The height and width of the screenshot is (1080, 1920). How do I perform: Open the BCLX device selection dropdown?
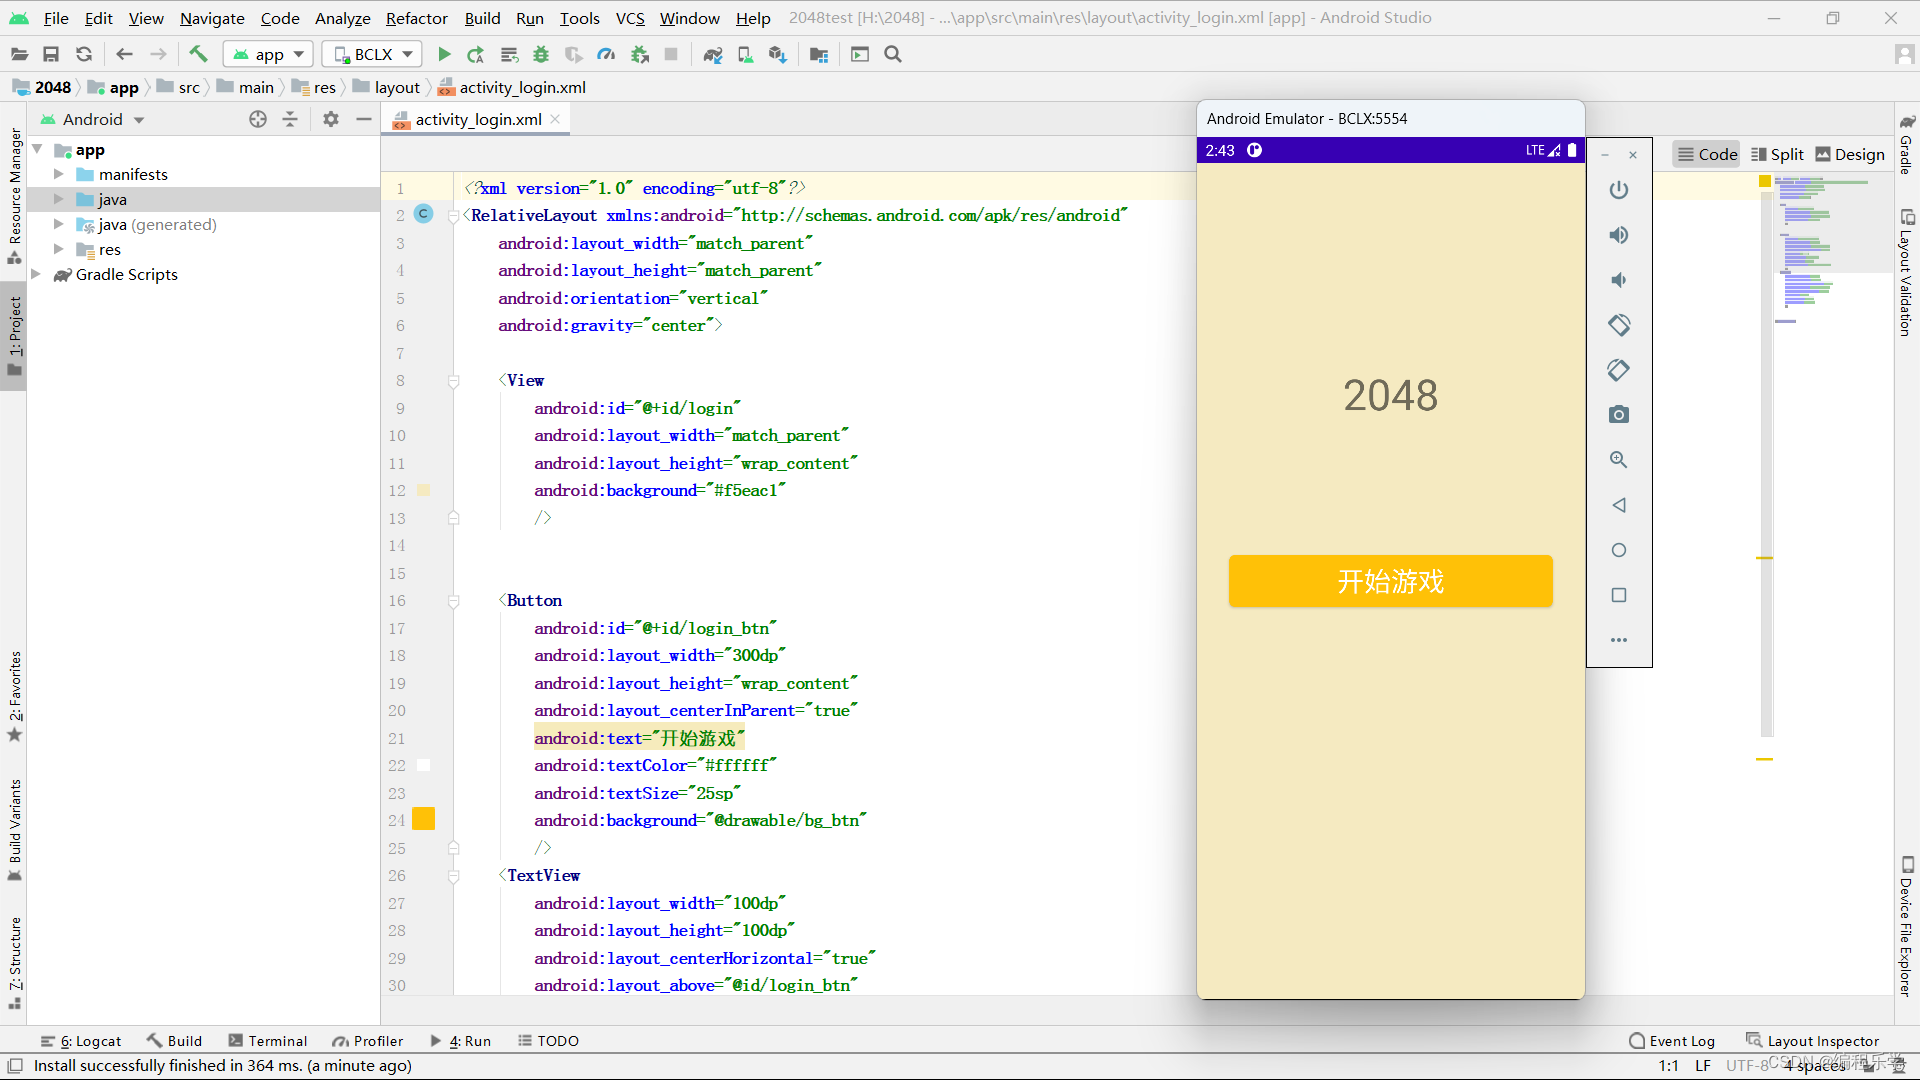(x=371, y=54)
